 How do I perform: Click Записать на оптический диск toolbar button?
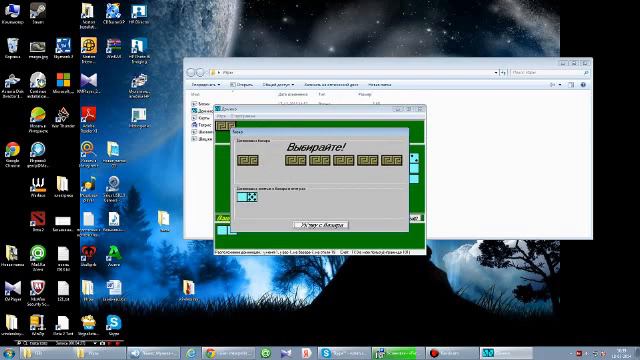point(331,84)
